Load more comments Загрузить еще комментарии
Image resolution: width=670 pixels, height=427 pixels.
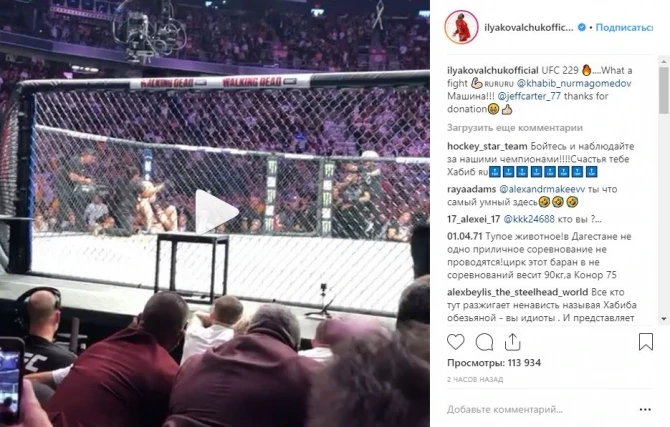point(515,127)
